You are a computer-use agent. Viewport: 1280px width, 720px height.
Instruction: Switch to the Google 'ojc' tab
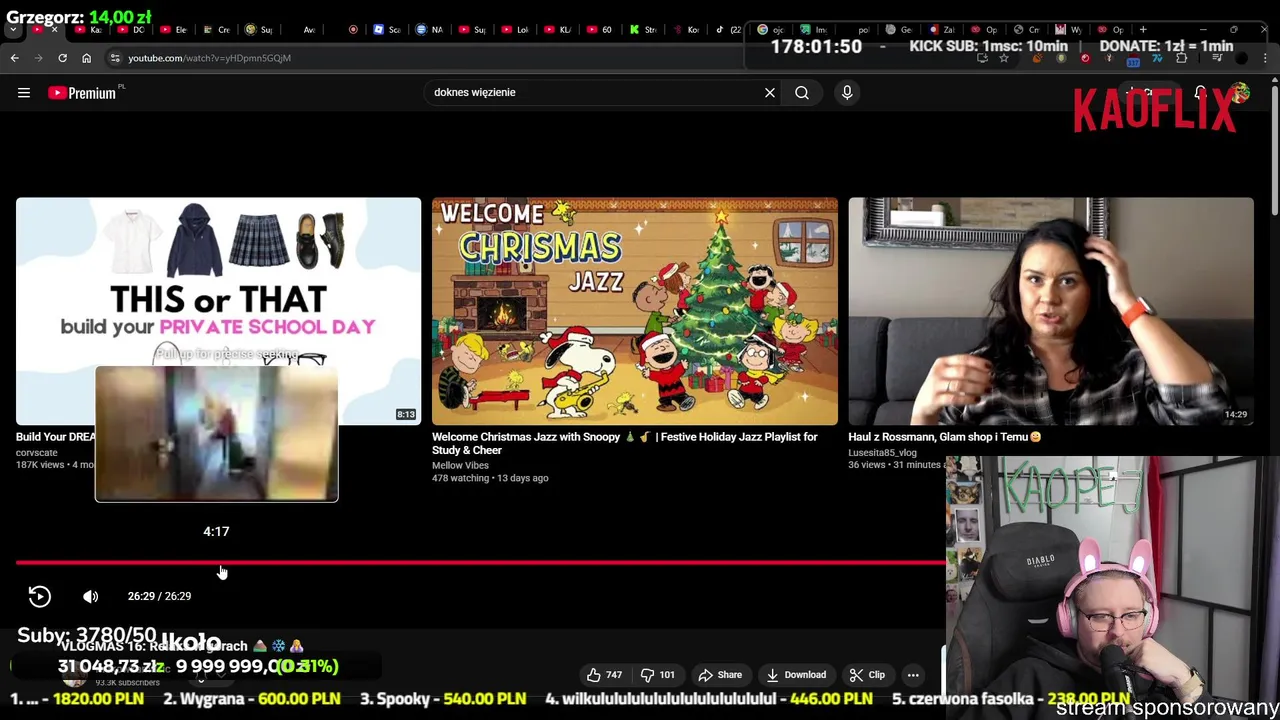[771, 29]
